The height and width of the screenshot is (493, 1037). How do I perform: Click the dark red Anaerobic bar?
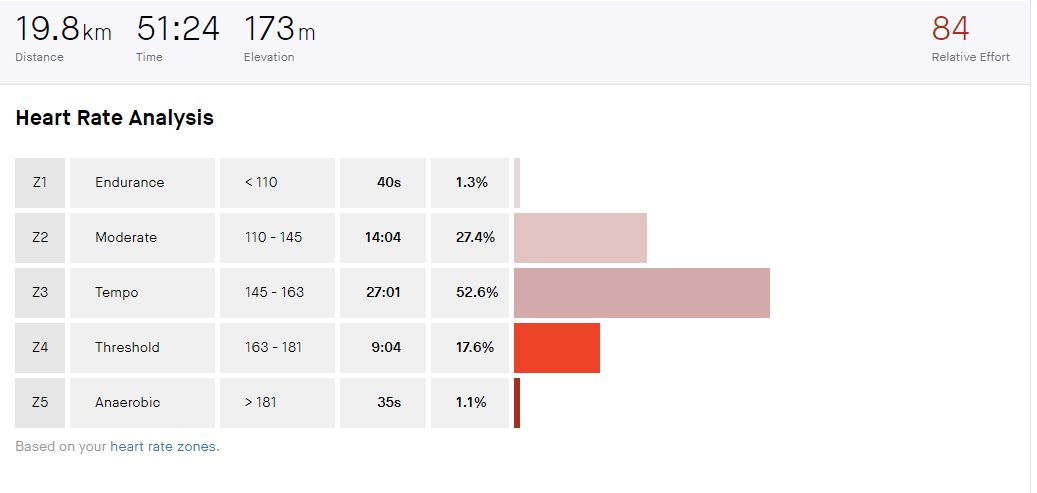click(517, 403)
